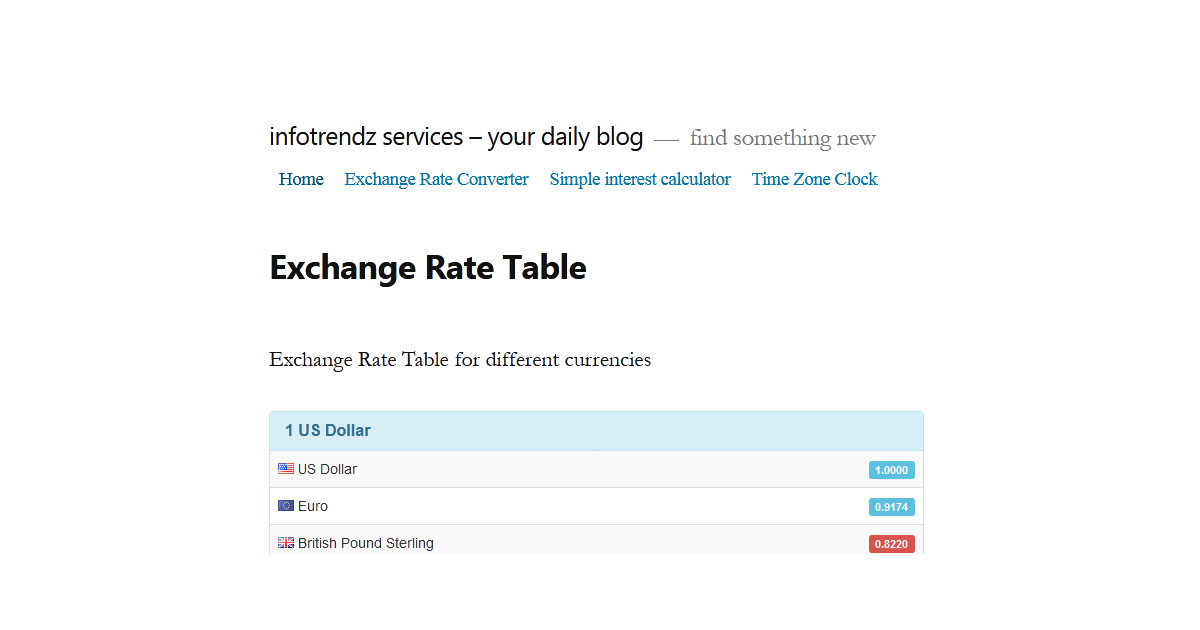Image resolution: width=1200 pixels, height=630 pixels.
Task: Switch to the Exchange Rate Converter page
Action: pos(436,179)
